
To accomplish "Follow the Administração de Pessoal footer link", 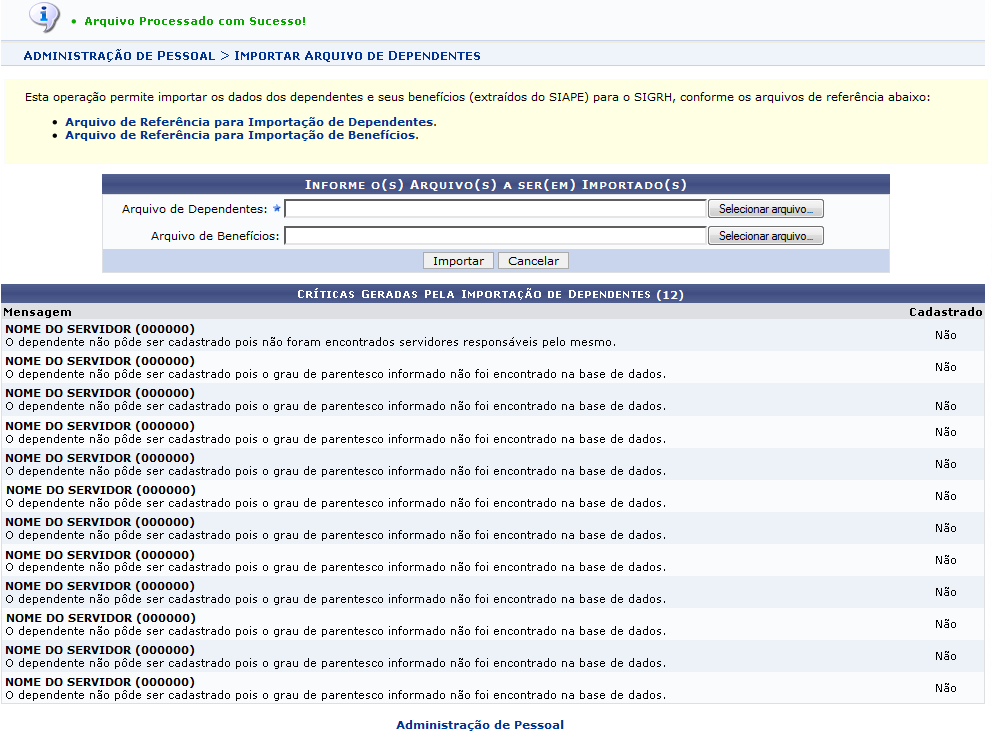I will pyautogui.click(x=480, y=725).
